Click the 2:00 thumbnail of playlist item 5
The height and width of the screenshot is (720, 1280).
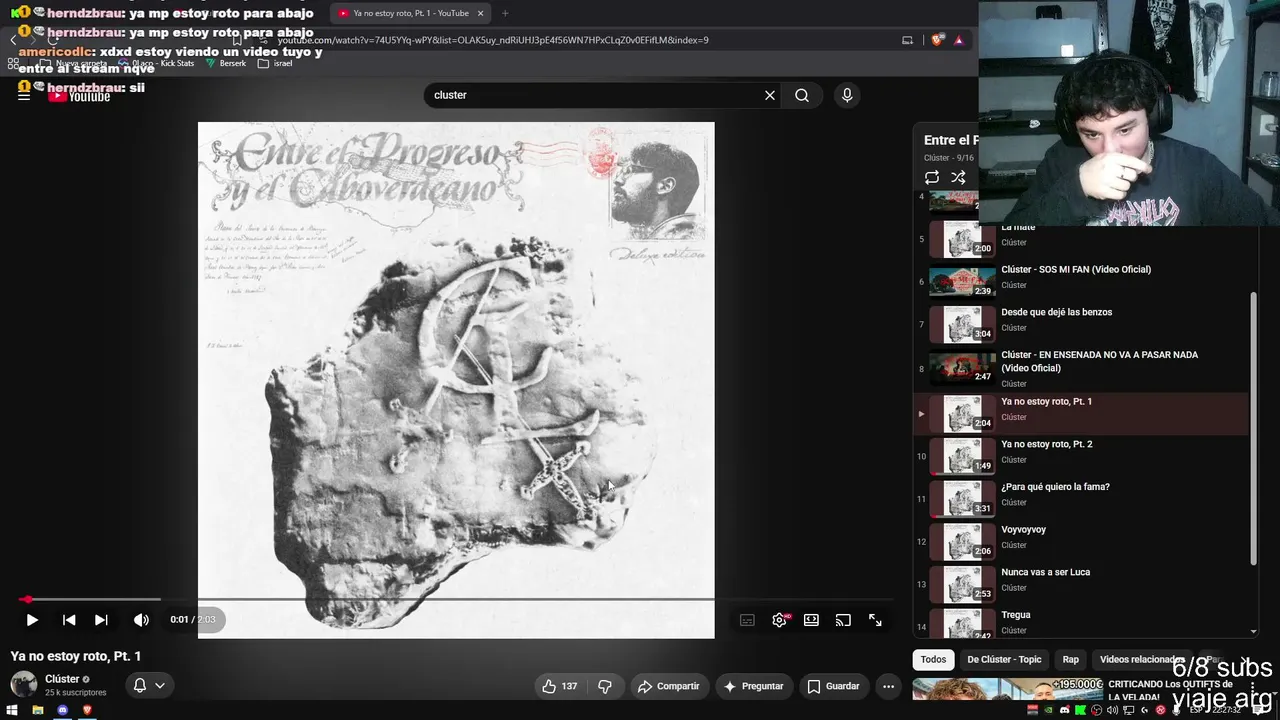point(962,239)
